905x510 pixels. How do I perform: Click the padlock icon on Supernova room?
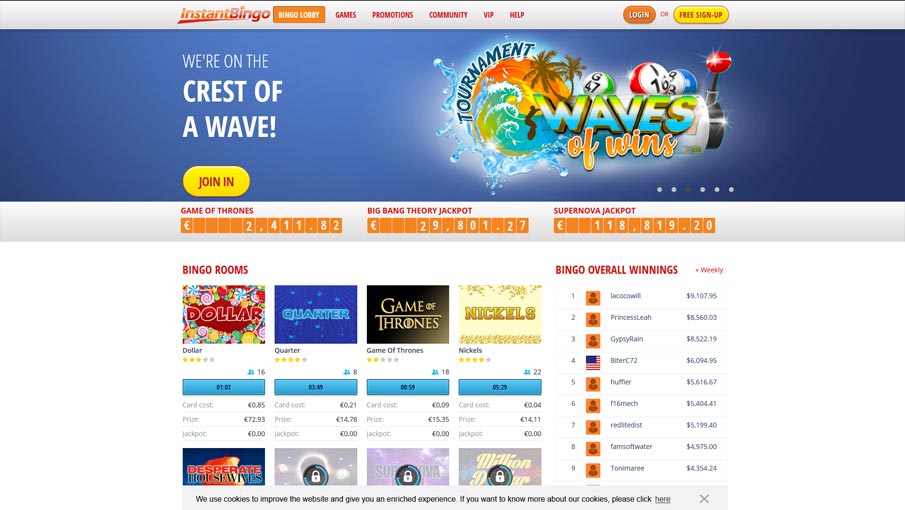coord(407,477)
